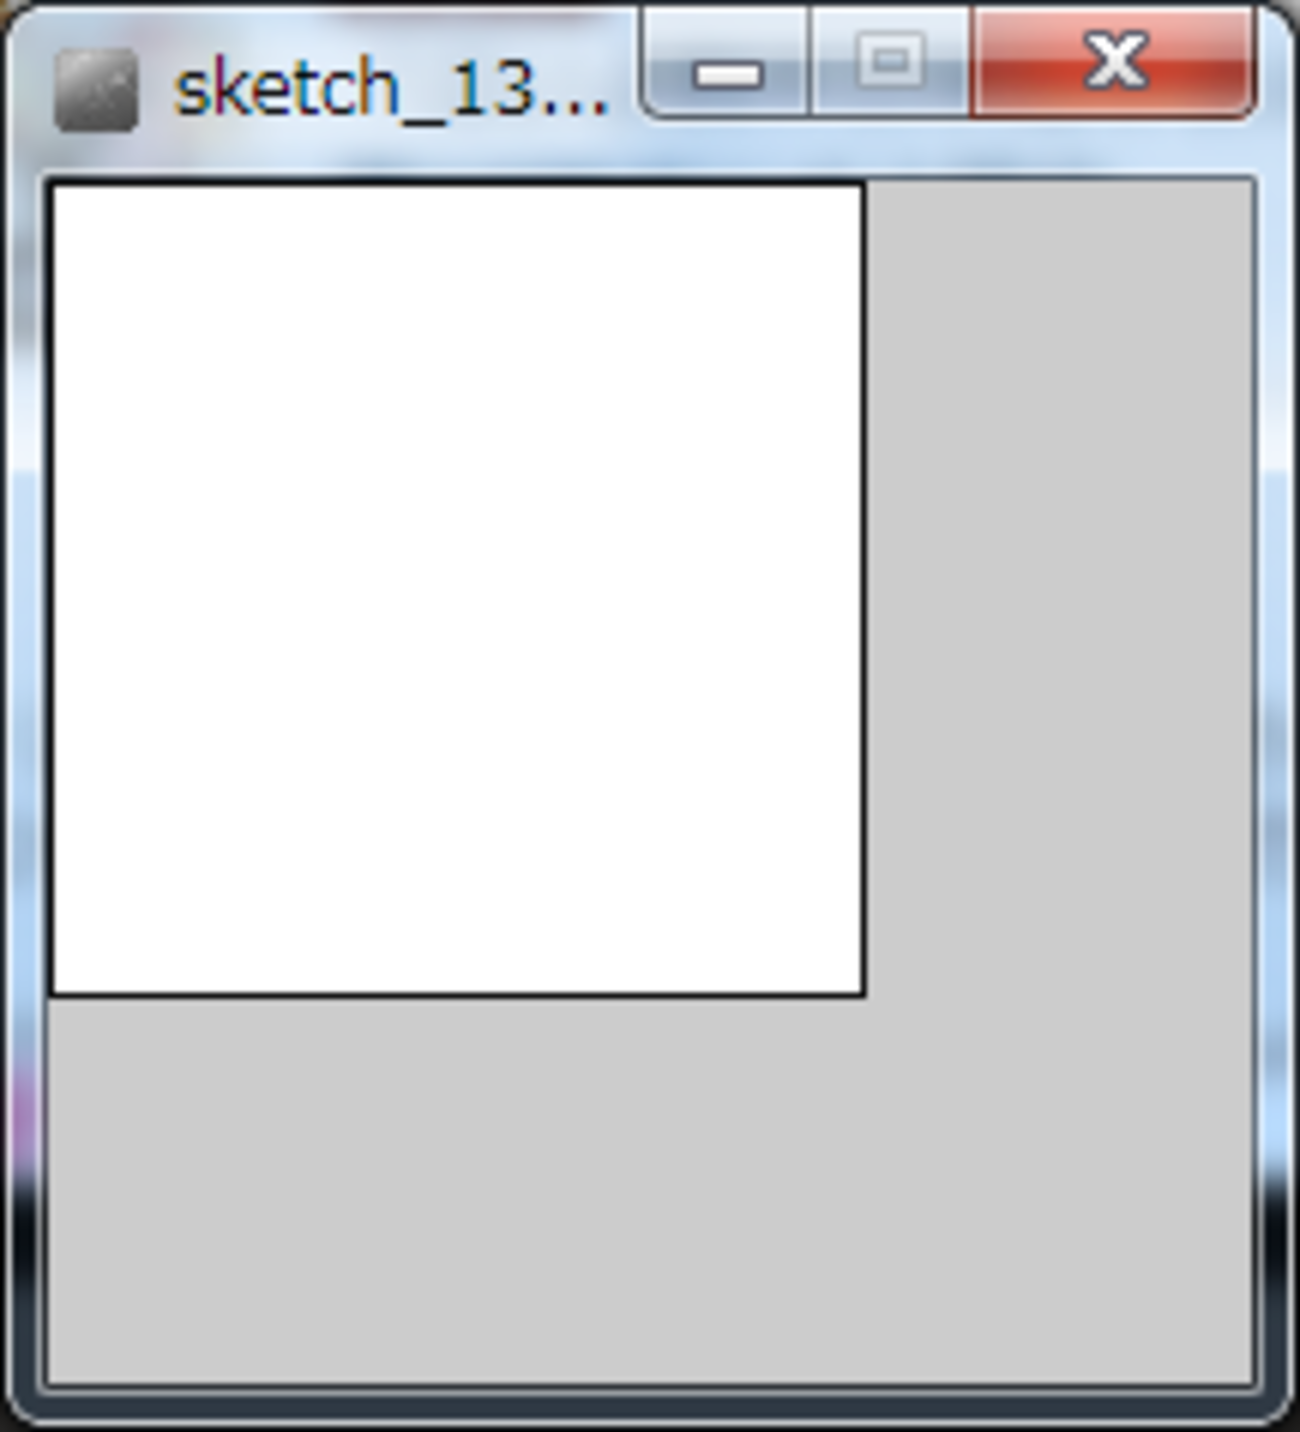Click the white square's top-left corner
The width and height of the screenshot is (1300, 1432).
52,184
